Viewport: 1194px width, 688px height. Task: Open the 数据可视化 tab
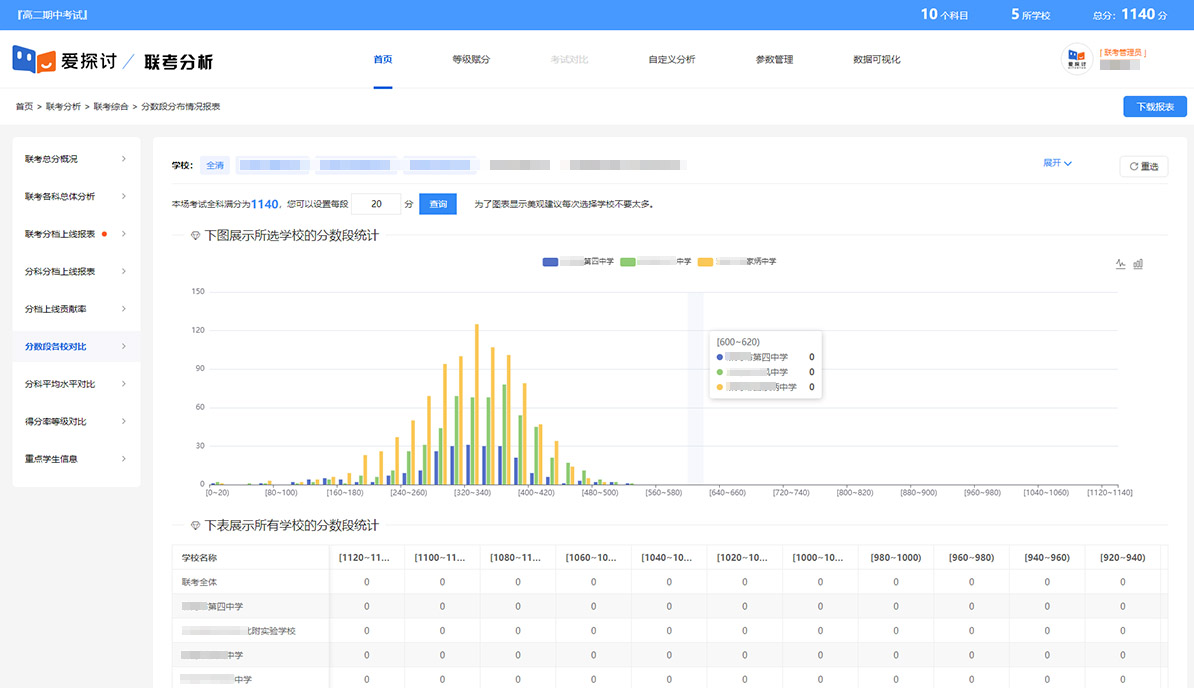876,60
